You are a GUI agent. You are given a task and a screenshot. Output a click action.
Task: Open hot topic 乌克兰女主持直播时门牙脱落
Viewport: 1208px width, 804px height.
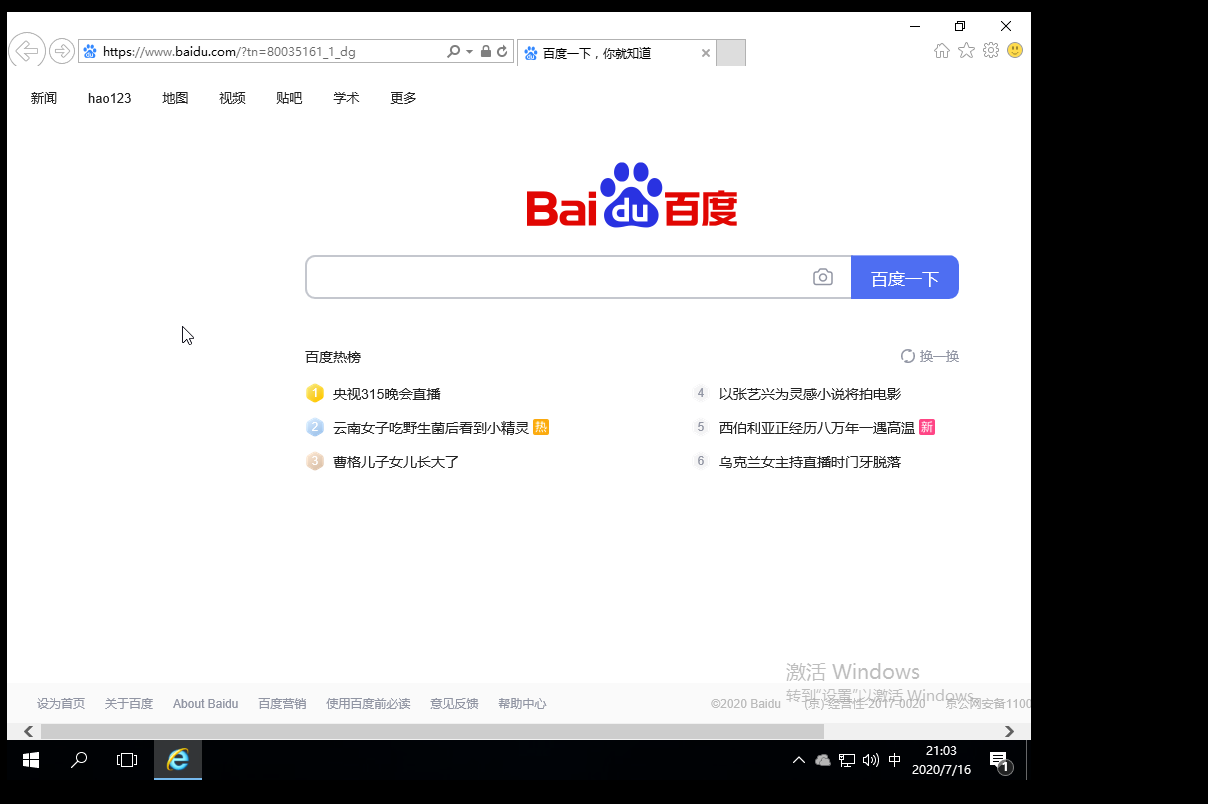[810, 462]
